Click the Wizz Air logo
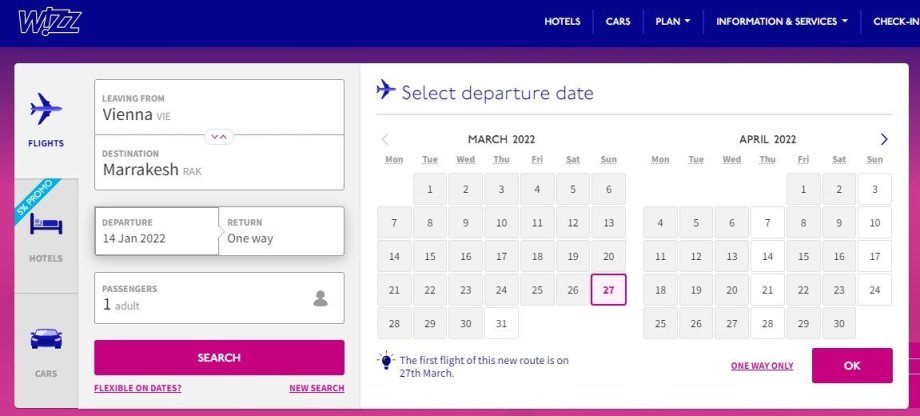The height and width of the screenshot is (416, 920). (x=49, y=21)
